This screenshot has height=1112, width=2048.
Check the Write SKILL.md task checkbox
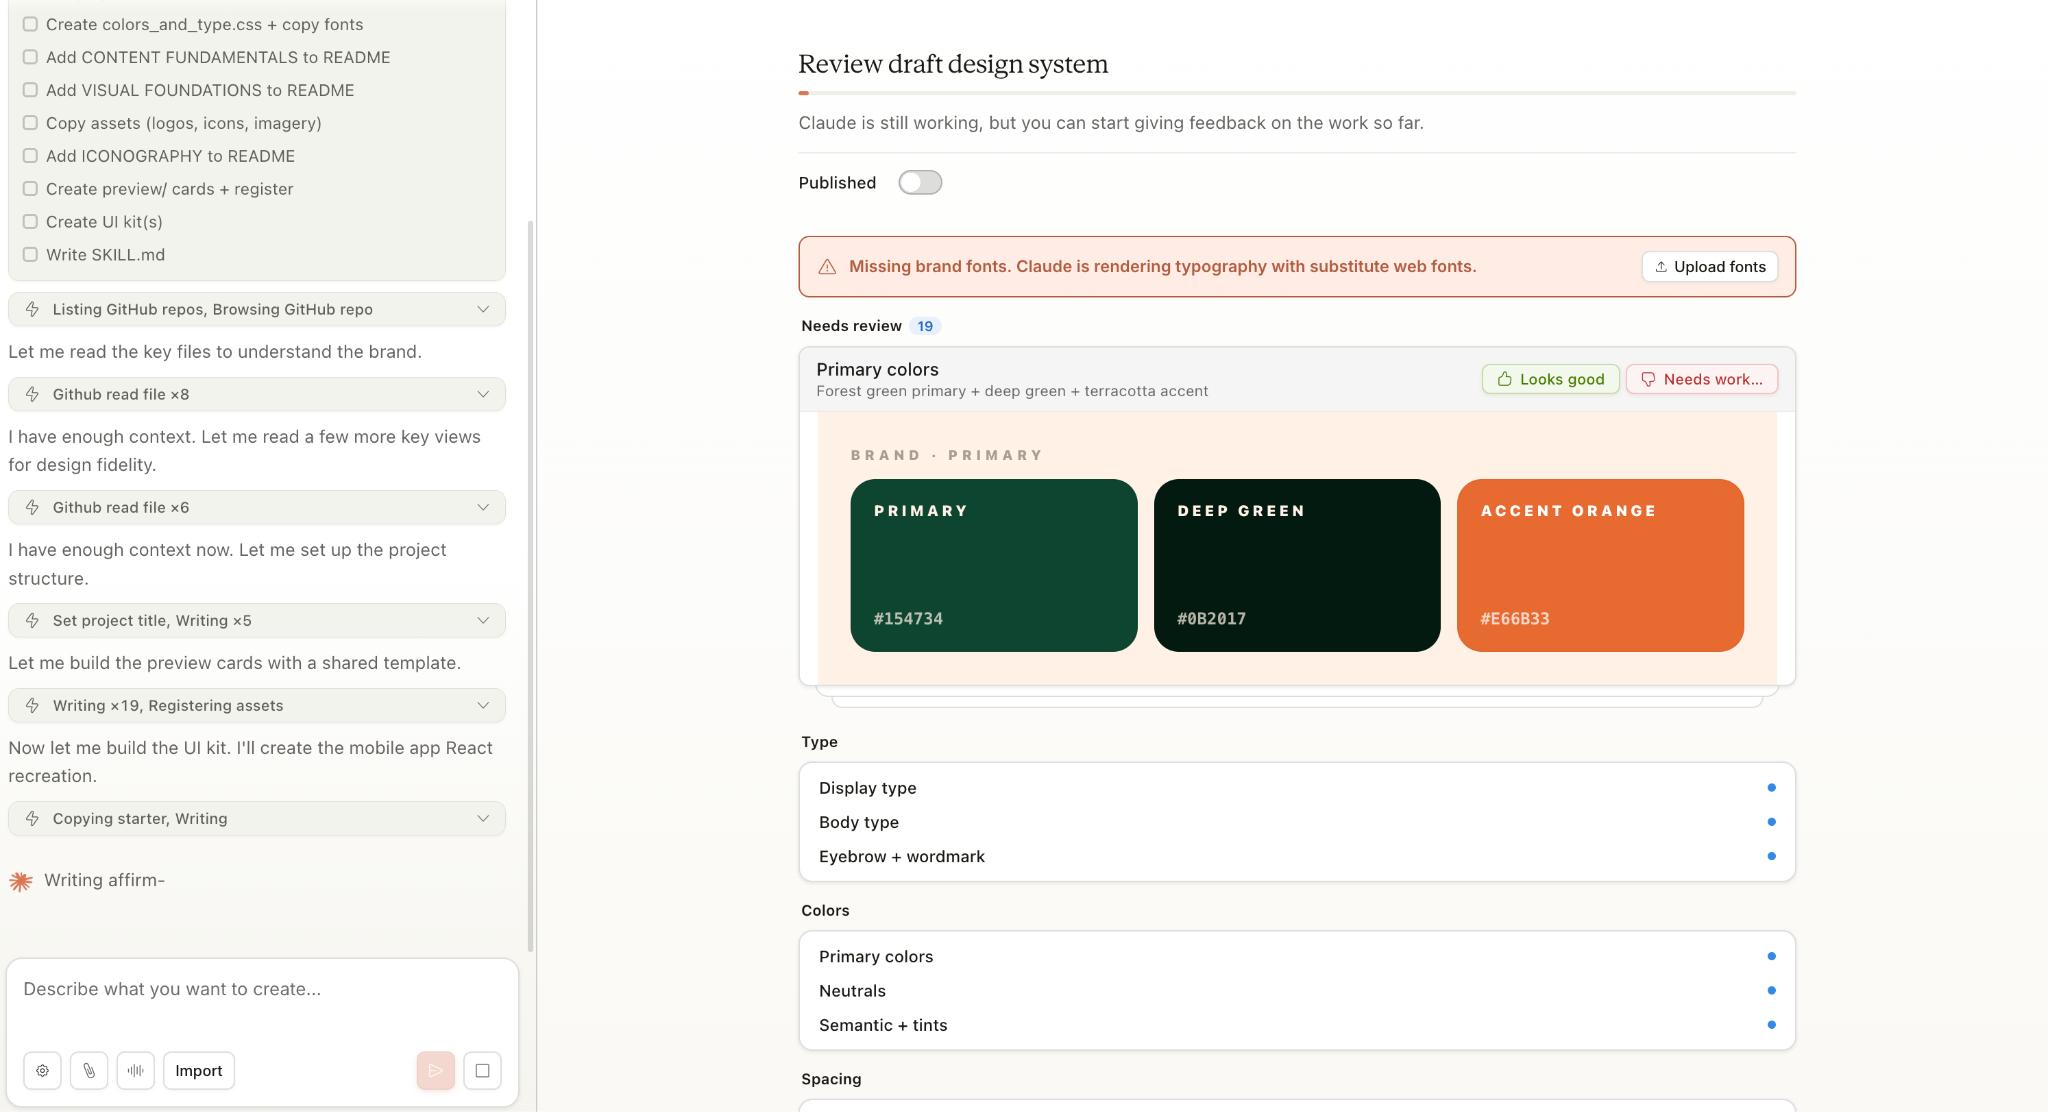(x=30, y=255)
